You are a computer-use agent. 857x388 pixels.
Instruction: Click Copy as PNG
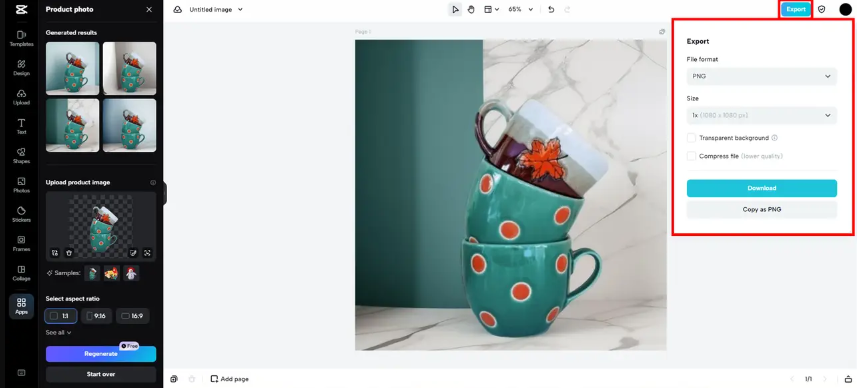point(761,209)
